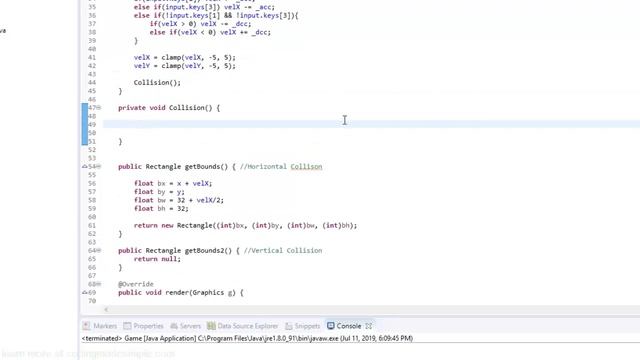640x360 pixels.
Task: Click the quick diff change bar at line 49
Action: (84, 124)
